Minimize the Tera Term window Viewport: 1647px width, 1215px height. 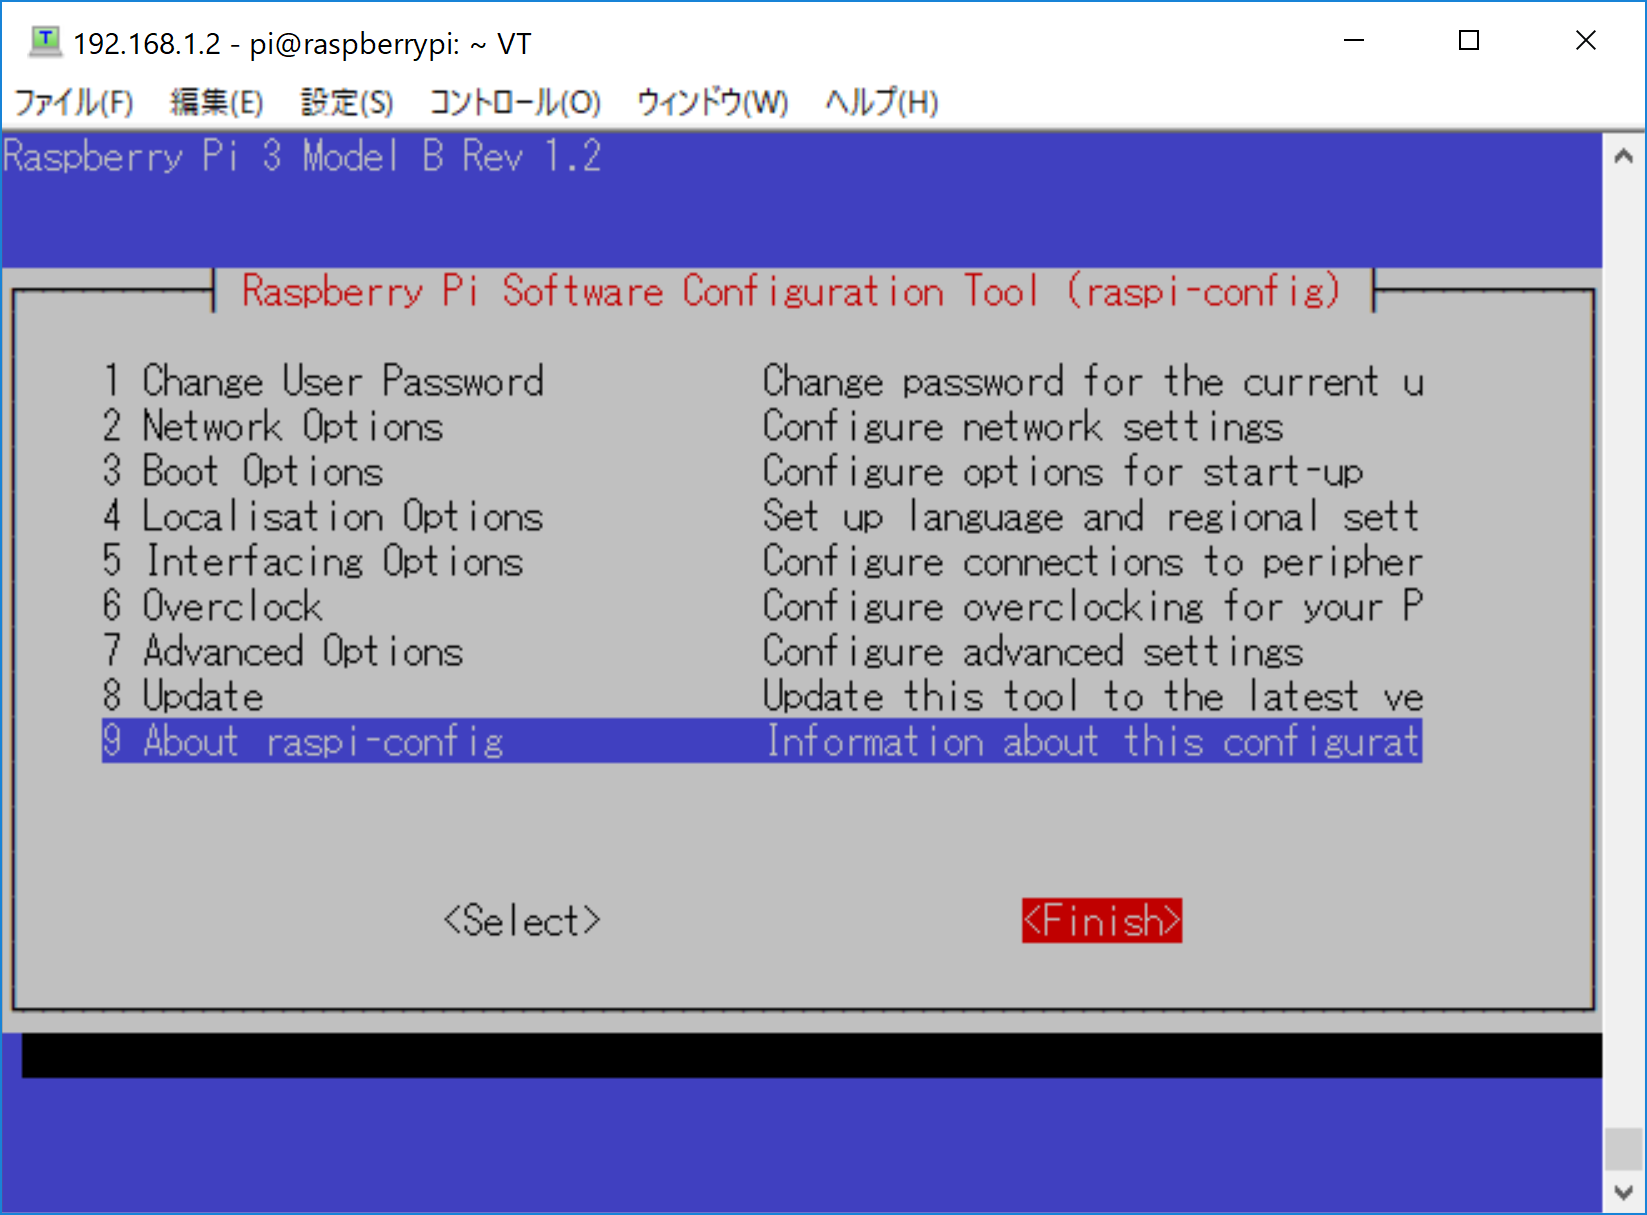pos(1354,41)
